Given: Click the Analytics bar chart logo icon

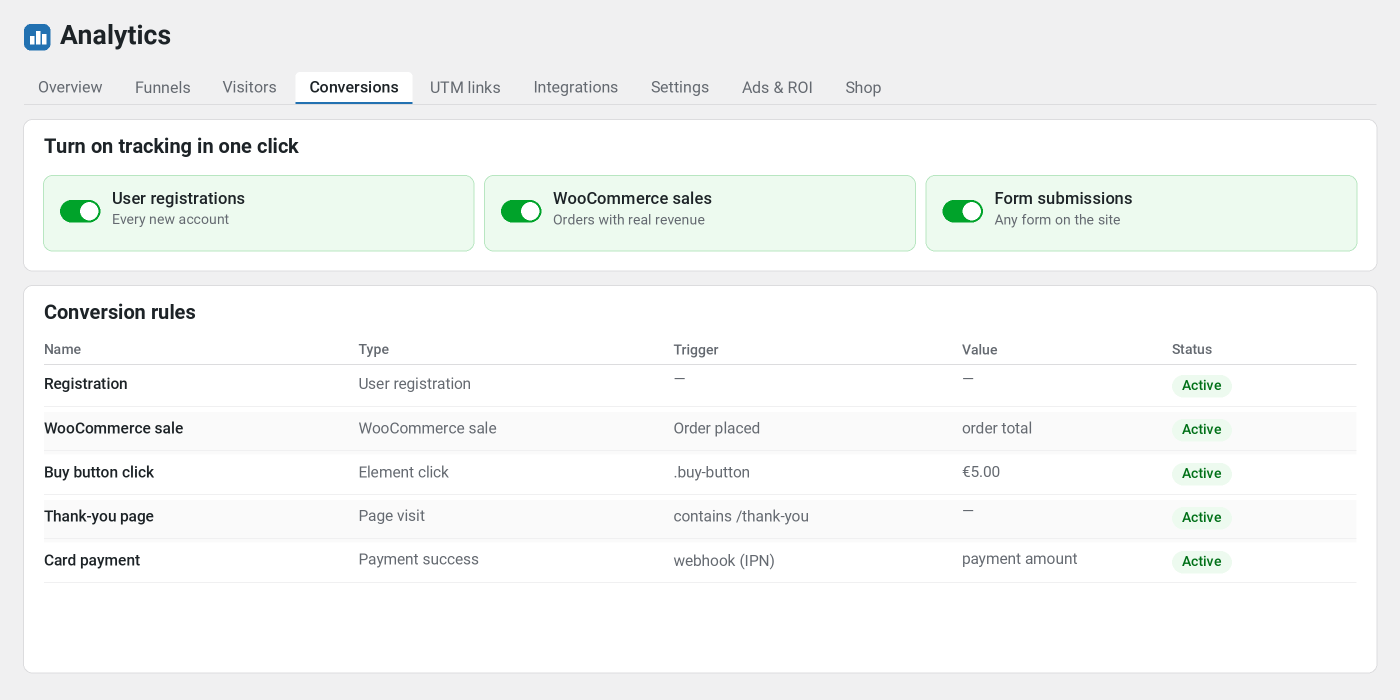Looking at the screenshot, I should [37, 37].
